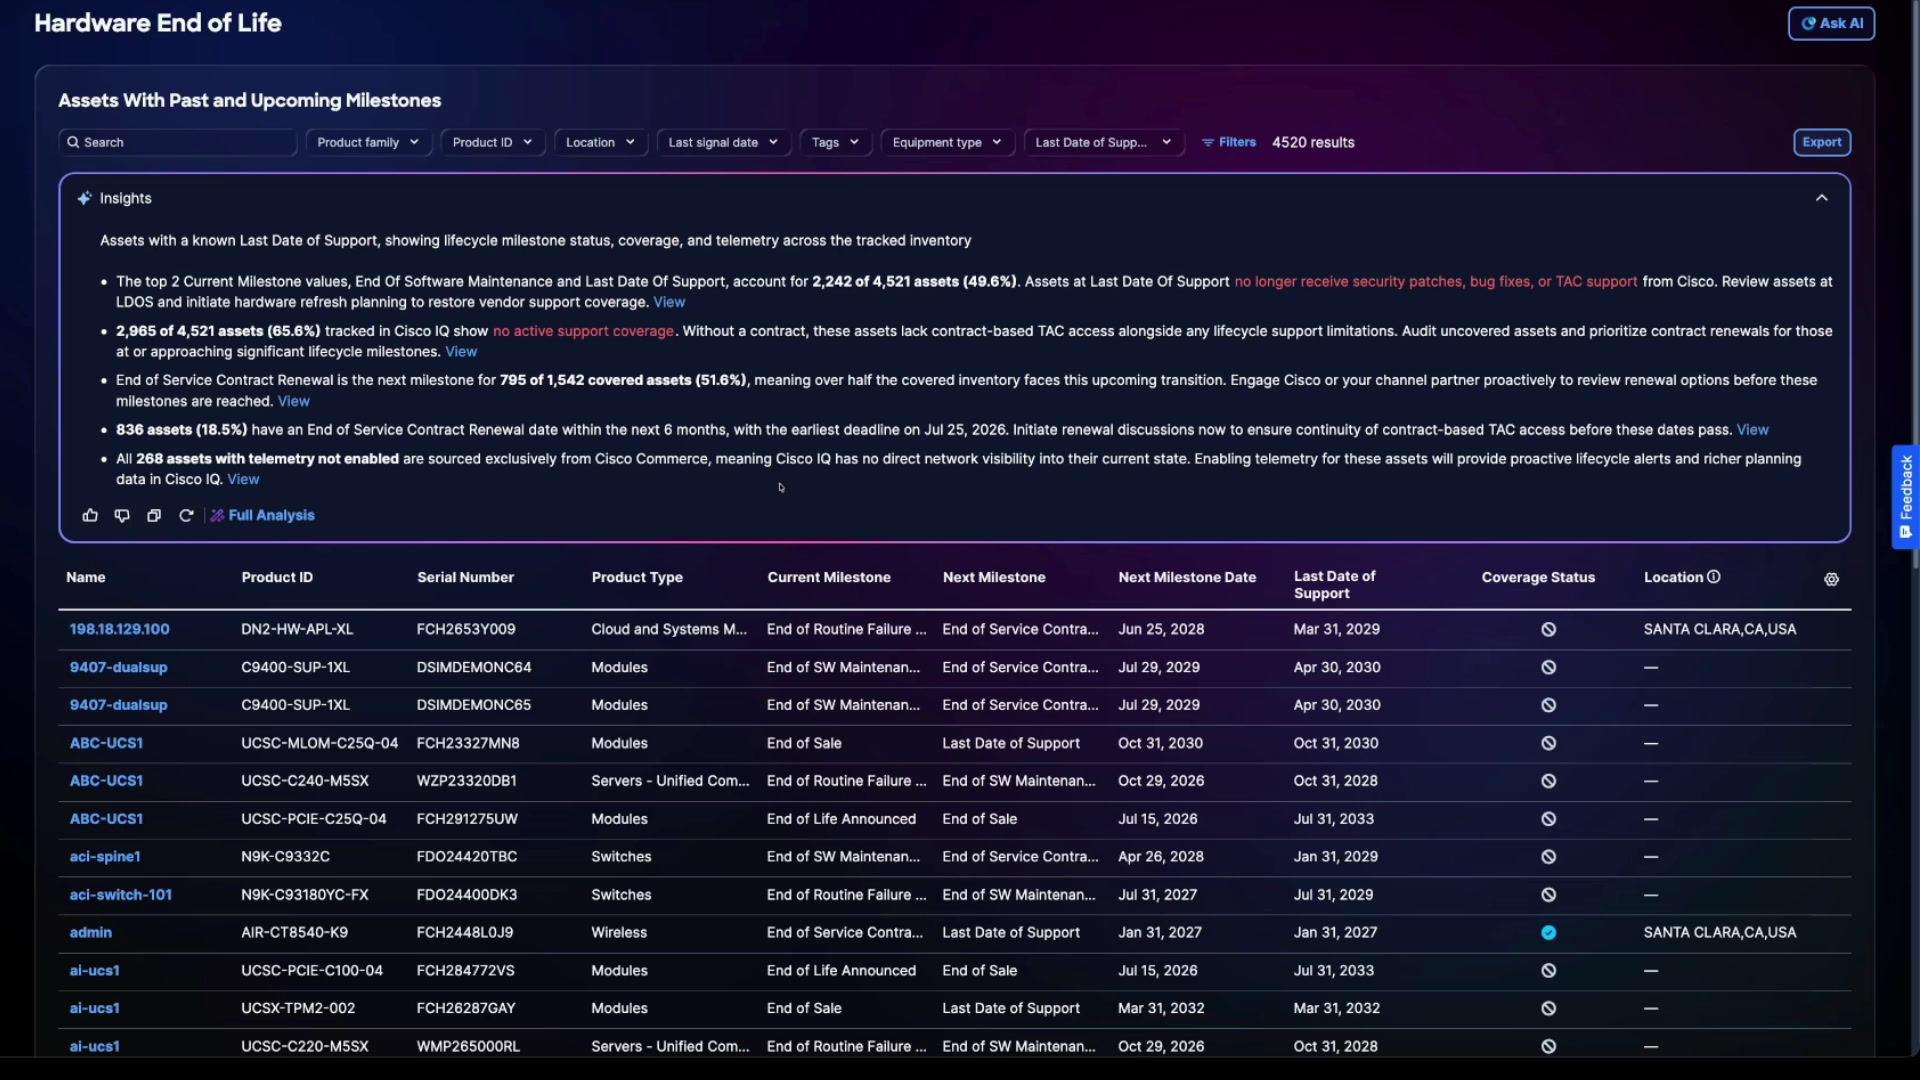Sort by Next Milestone Date column header
Image resolution: width=1920 pixels, height=1080 pixels.
(x=1186, y=577)
